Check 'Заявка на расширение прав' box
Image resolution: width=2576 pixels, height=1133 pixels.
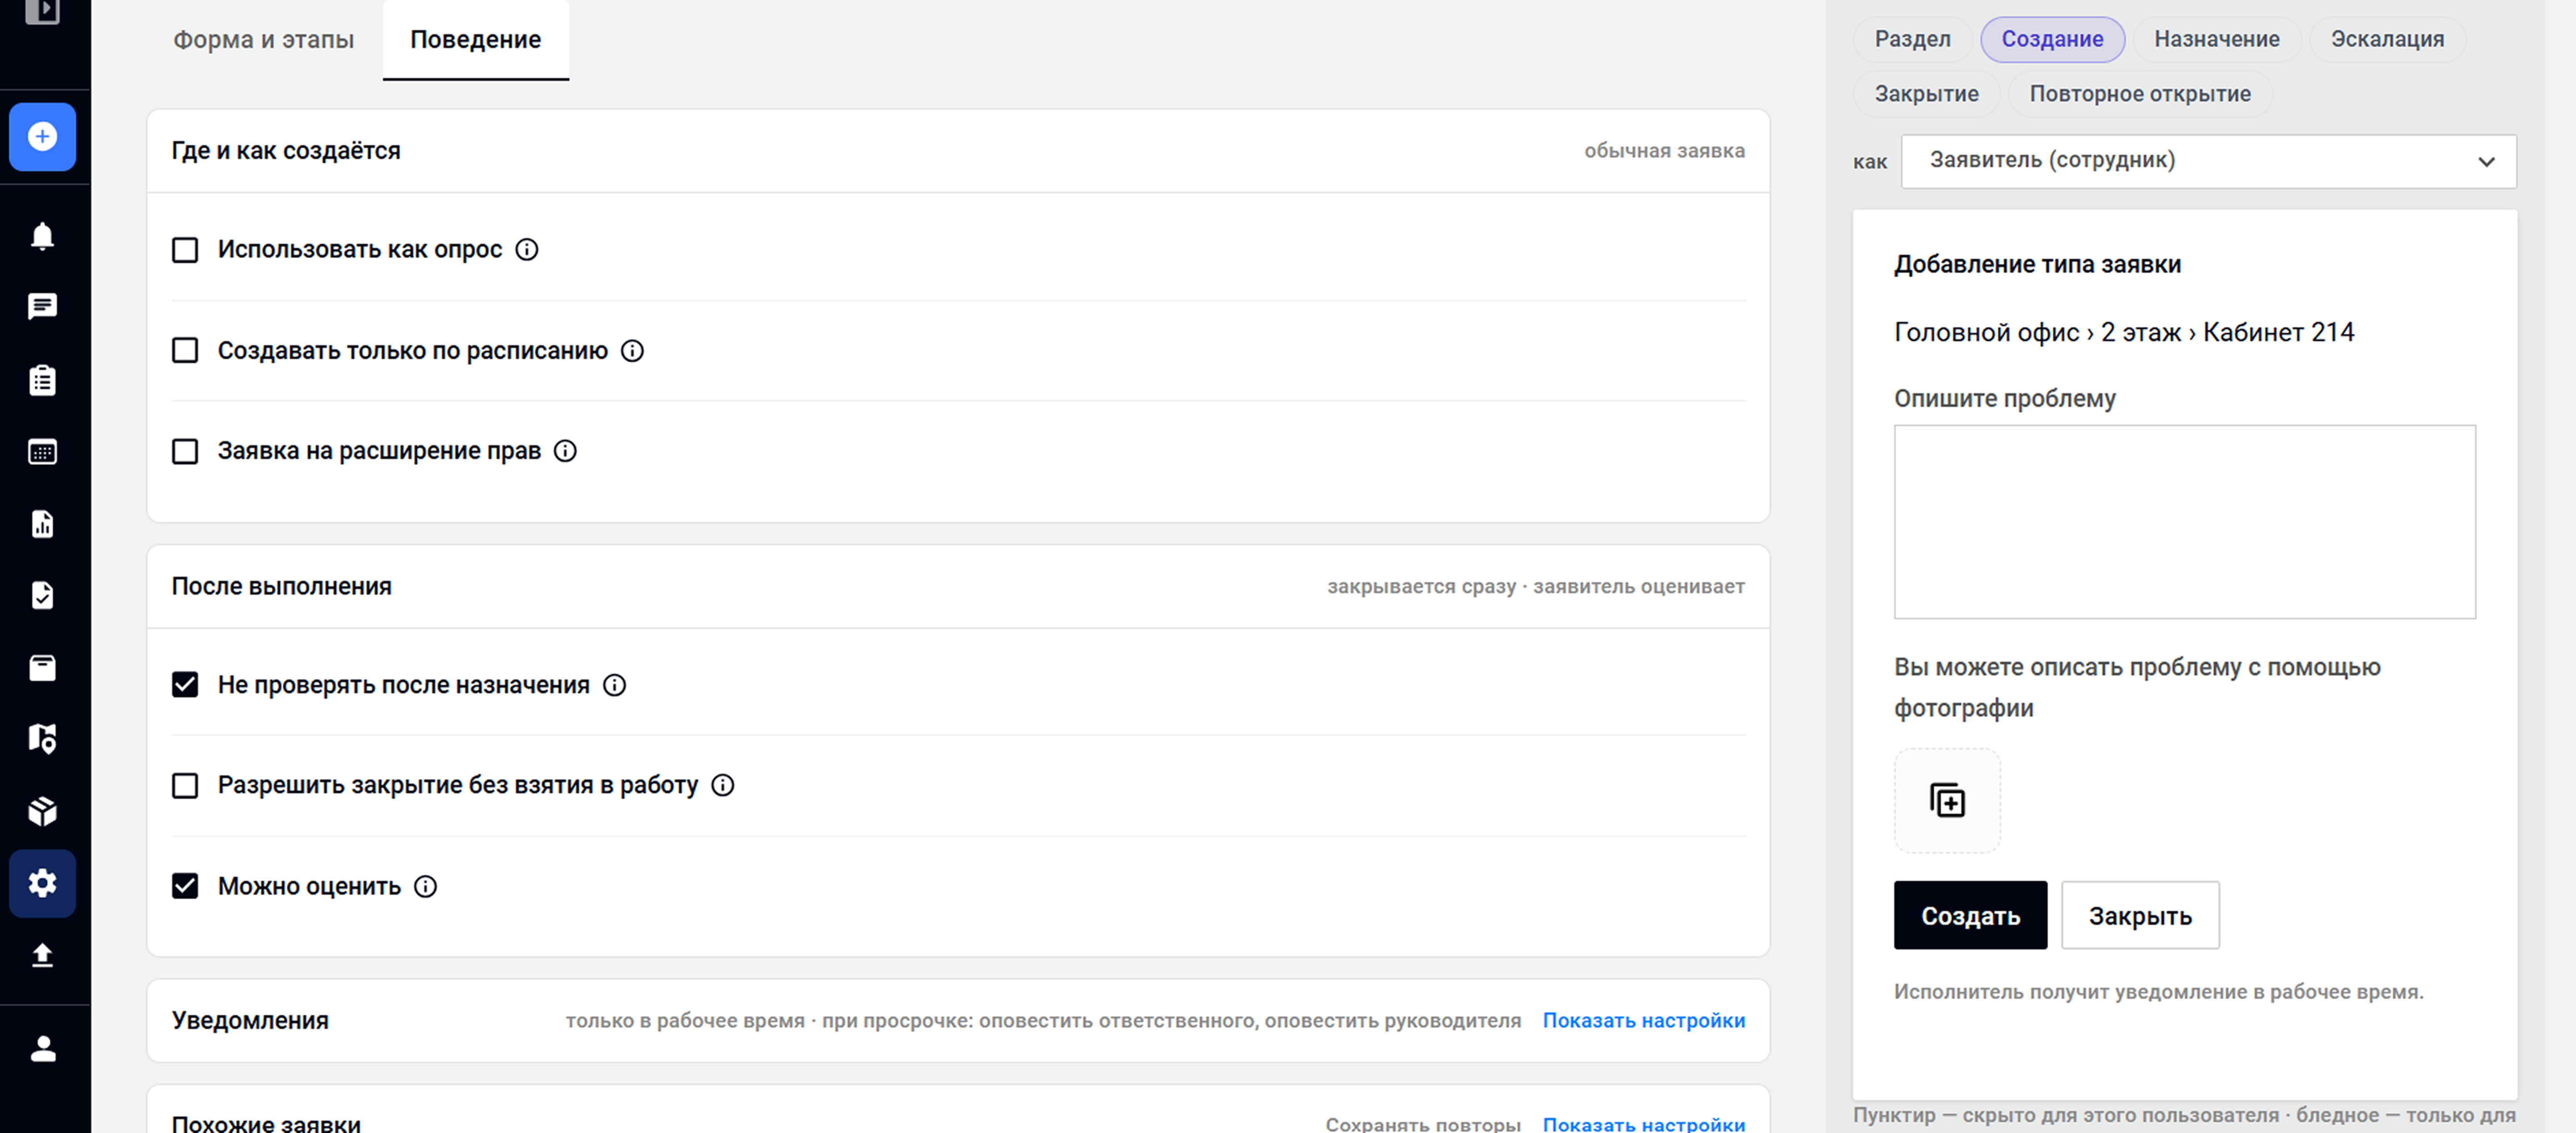tap(185, 451)
